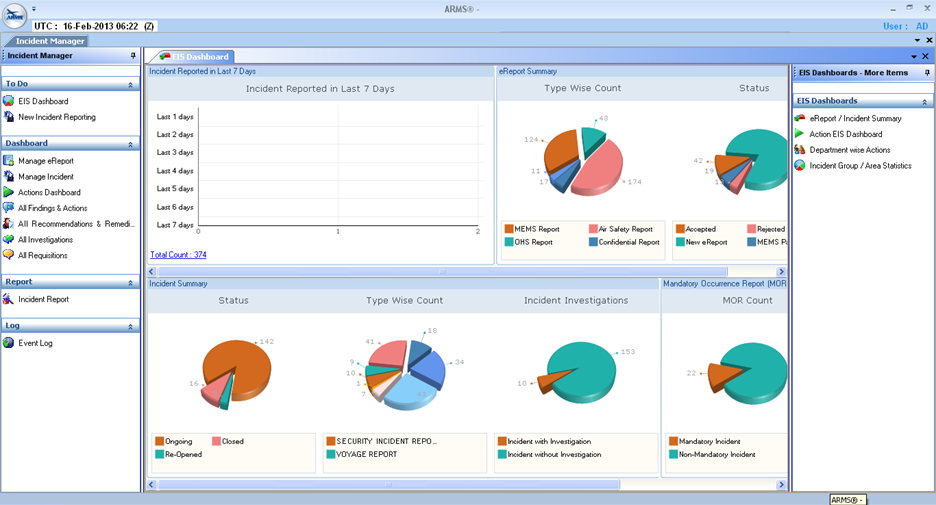Screen dimensions: 936x505
Task: Click the New Incident Reporting icon
Action: 9,117
